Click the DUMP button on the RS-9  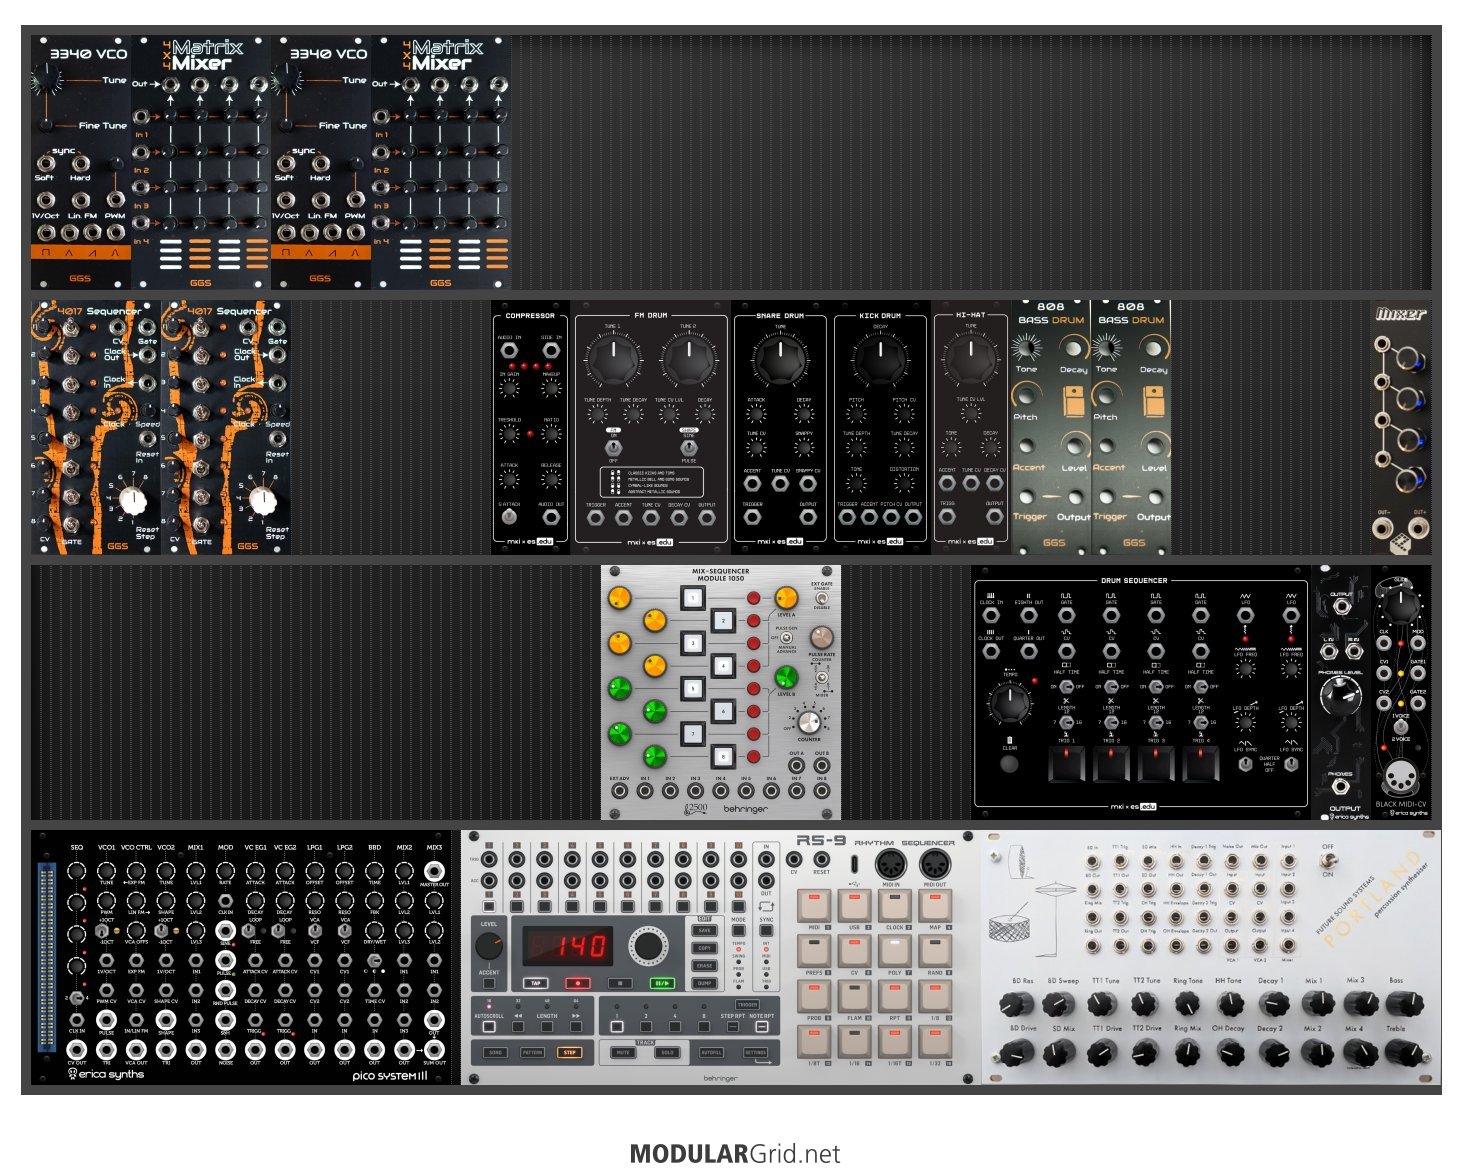pos(705,983)
